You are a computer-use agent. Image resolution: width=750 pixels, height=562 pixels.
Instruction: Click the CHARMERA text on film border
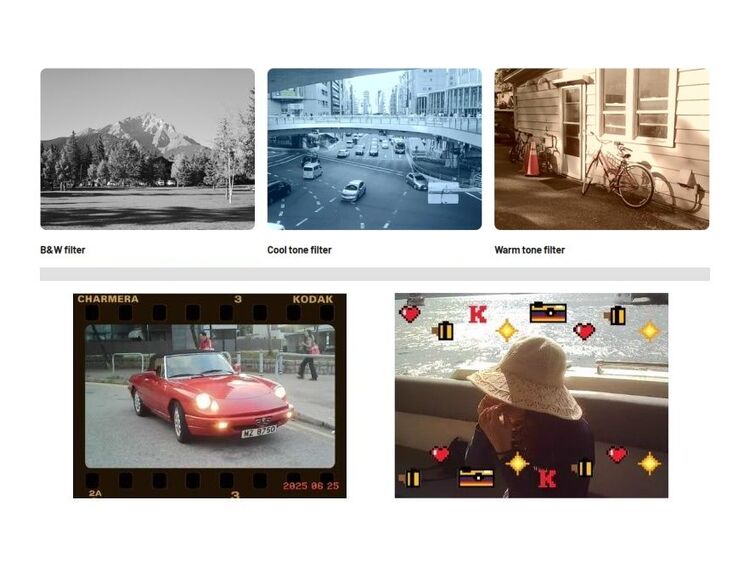(x=108, y=299)
